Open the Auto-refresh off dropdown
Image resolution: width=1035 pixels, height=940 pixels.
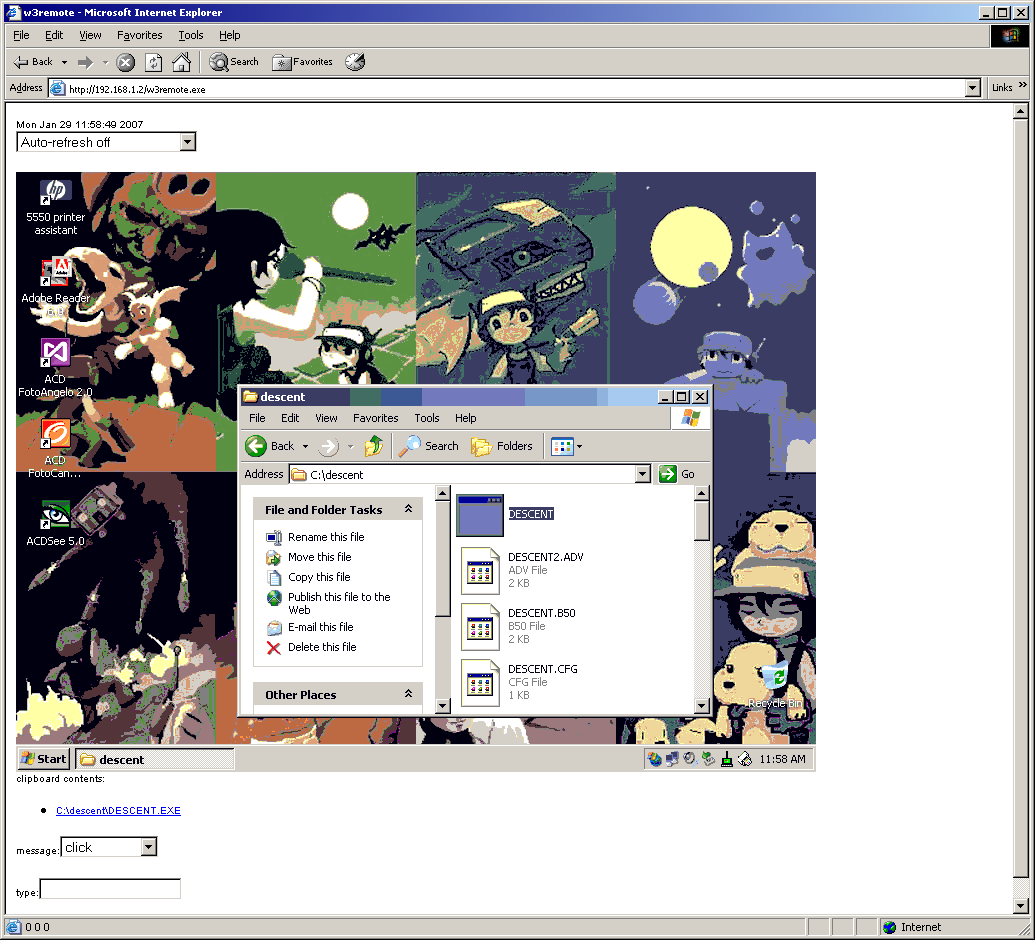click(188, 142)
